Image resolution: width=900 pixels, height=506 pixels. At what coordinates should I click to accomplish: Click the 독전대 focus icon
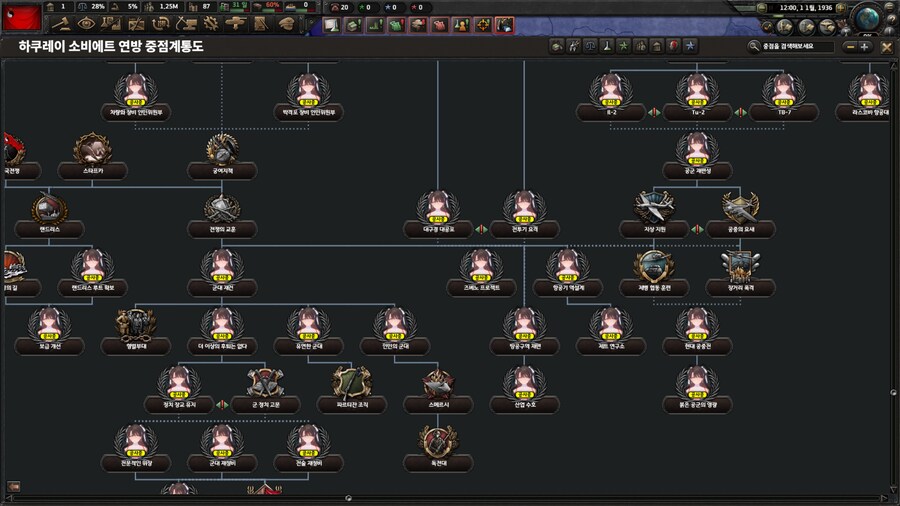point(436,442)
